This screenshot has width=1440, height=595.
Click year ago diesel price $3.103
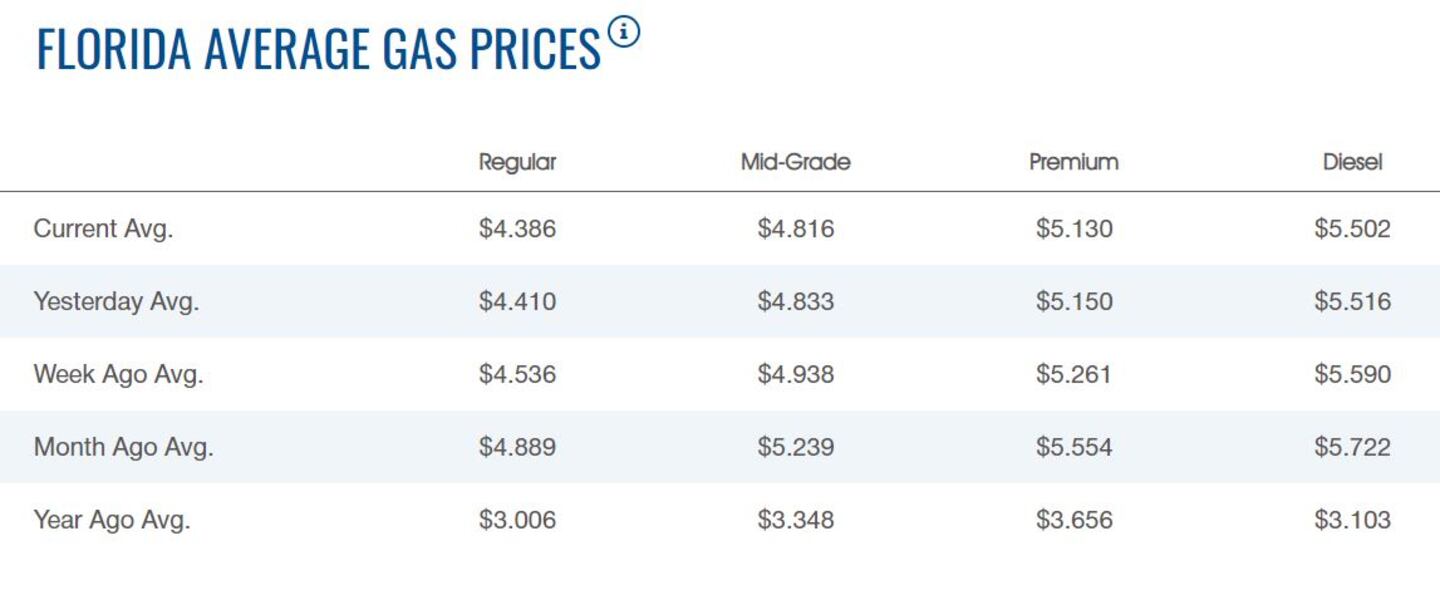coord(1352,521)
